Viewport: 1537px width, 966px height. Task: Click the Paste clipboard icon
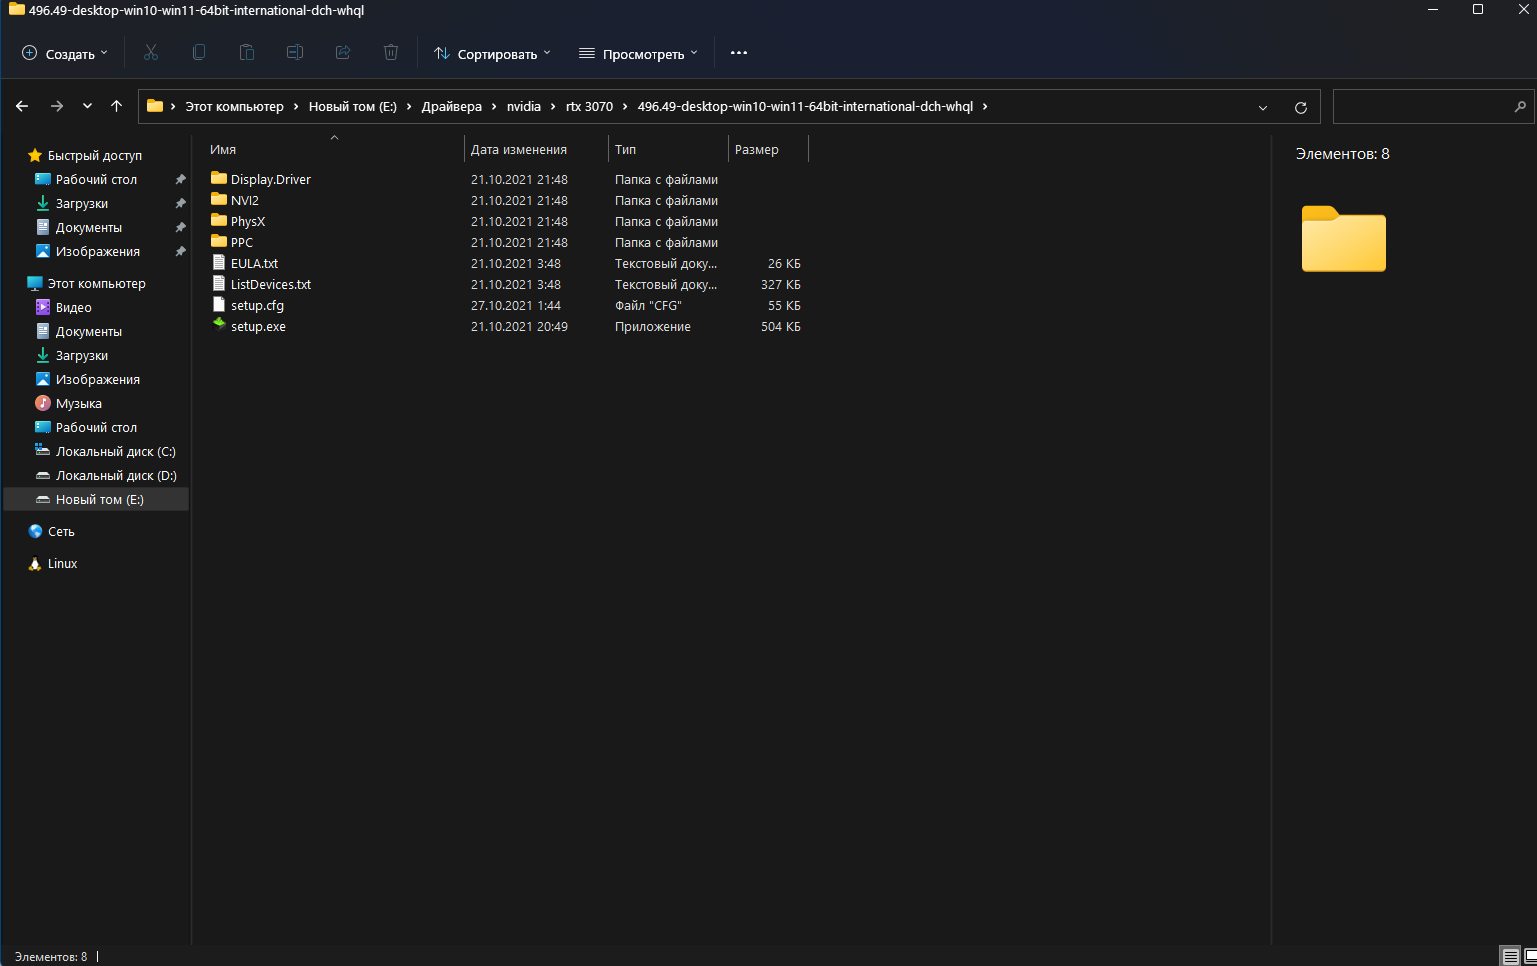(x=247, y=53)
